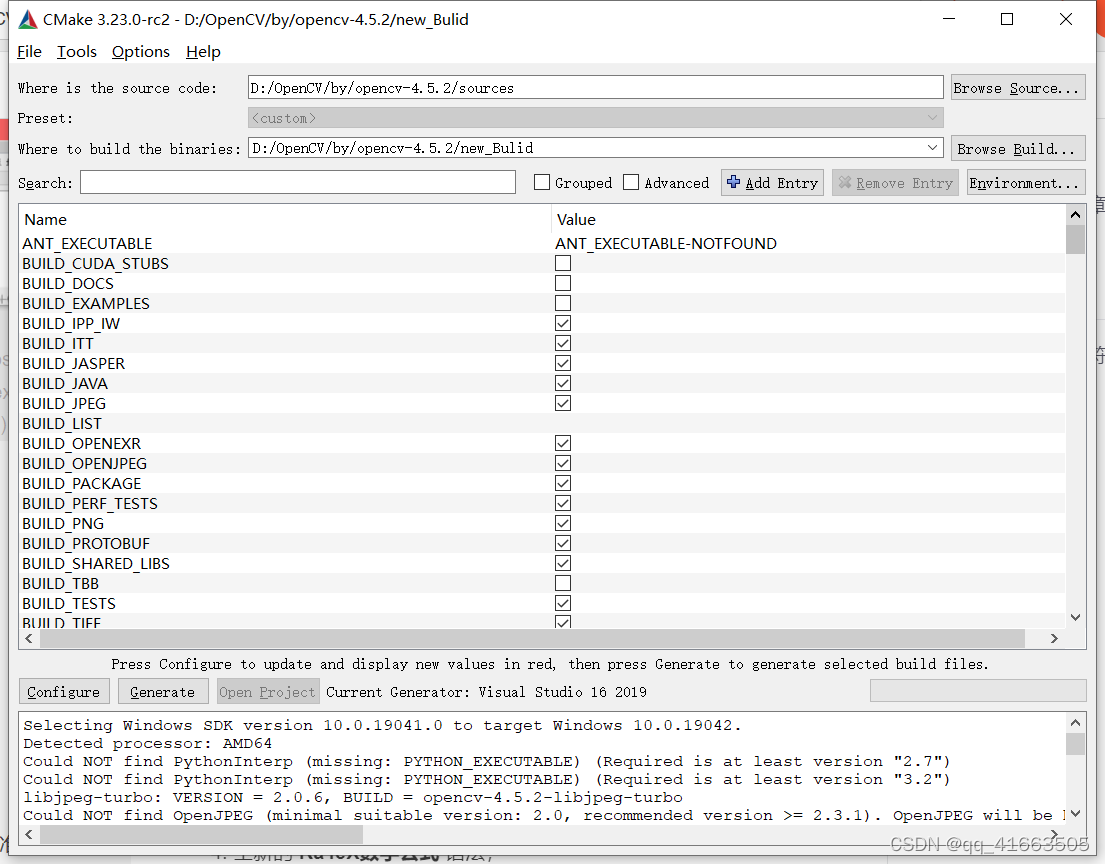The width and height of the screenshot is (1105, 864).
Task: Select the BUILD_TBB entry name
Action: [x=61, y=584]
